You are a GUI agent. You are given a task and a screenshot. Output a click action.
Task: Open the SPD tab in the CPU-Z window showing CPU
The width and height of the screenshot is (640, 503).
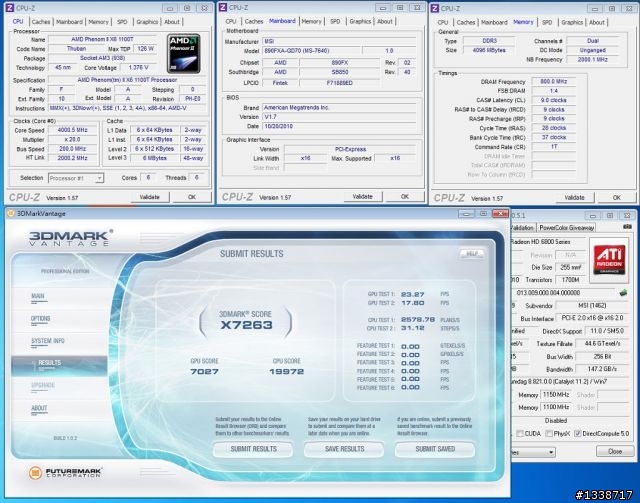point(122,22)
